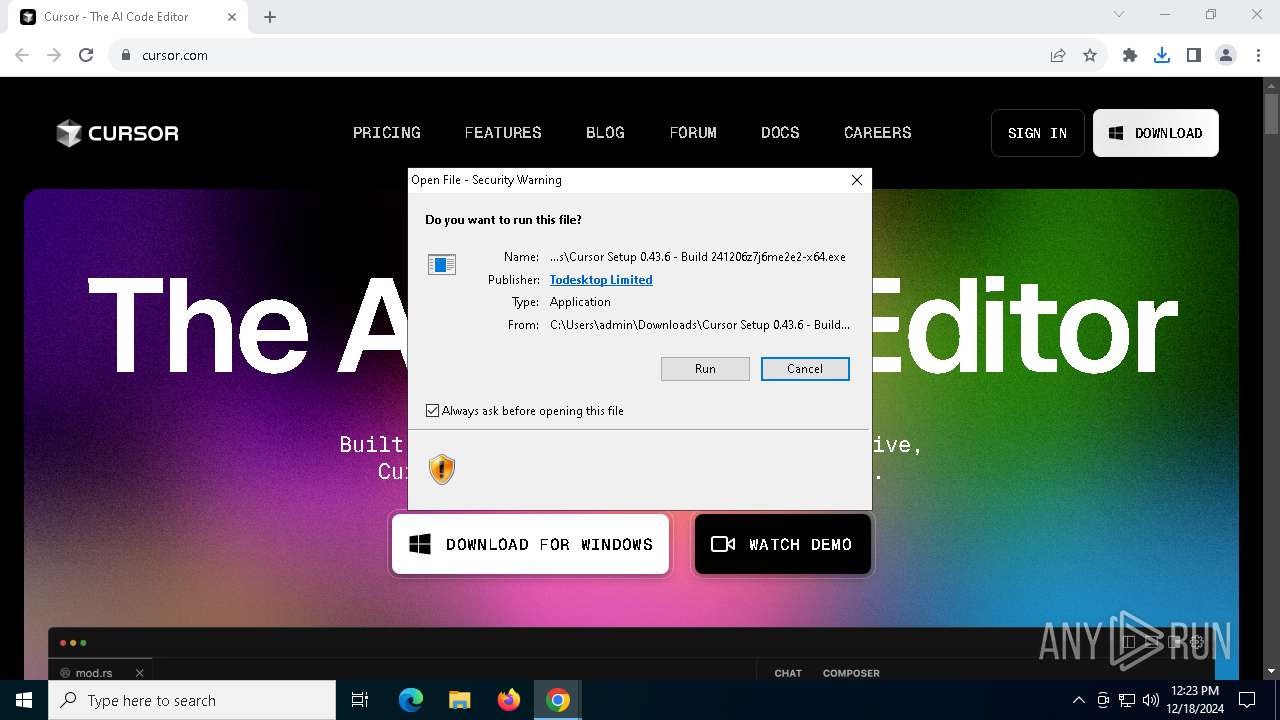This screenshot has width=1280, height=720.
Task: Open the Chrome extensions puzzle icon
Action: [x=1130, y=56]
